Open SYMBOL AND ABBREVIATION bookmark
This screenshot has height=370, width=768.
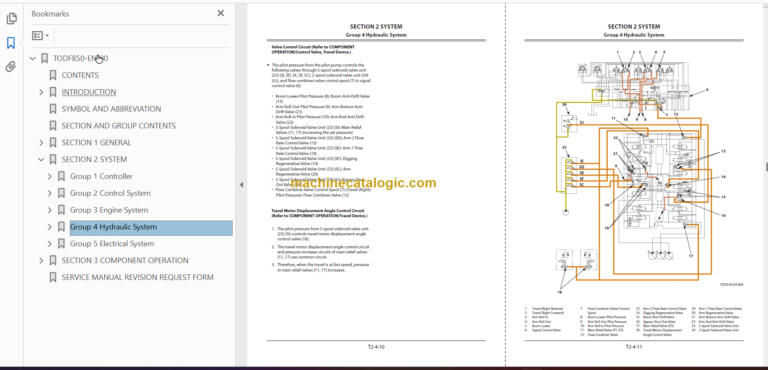[111, 109]
